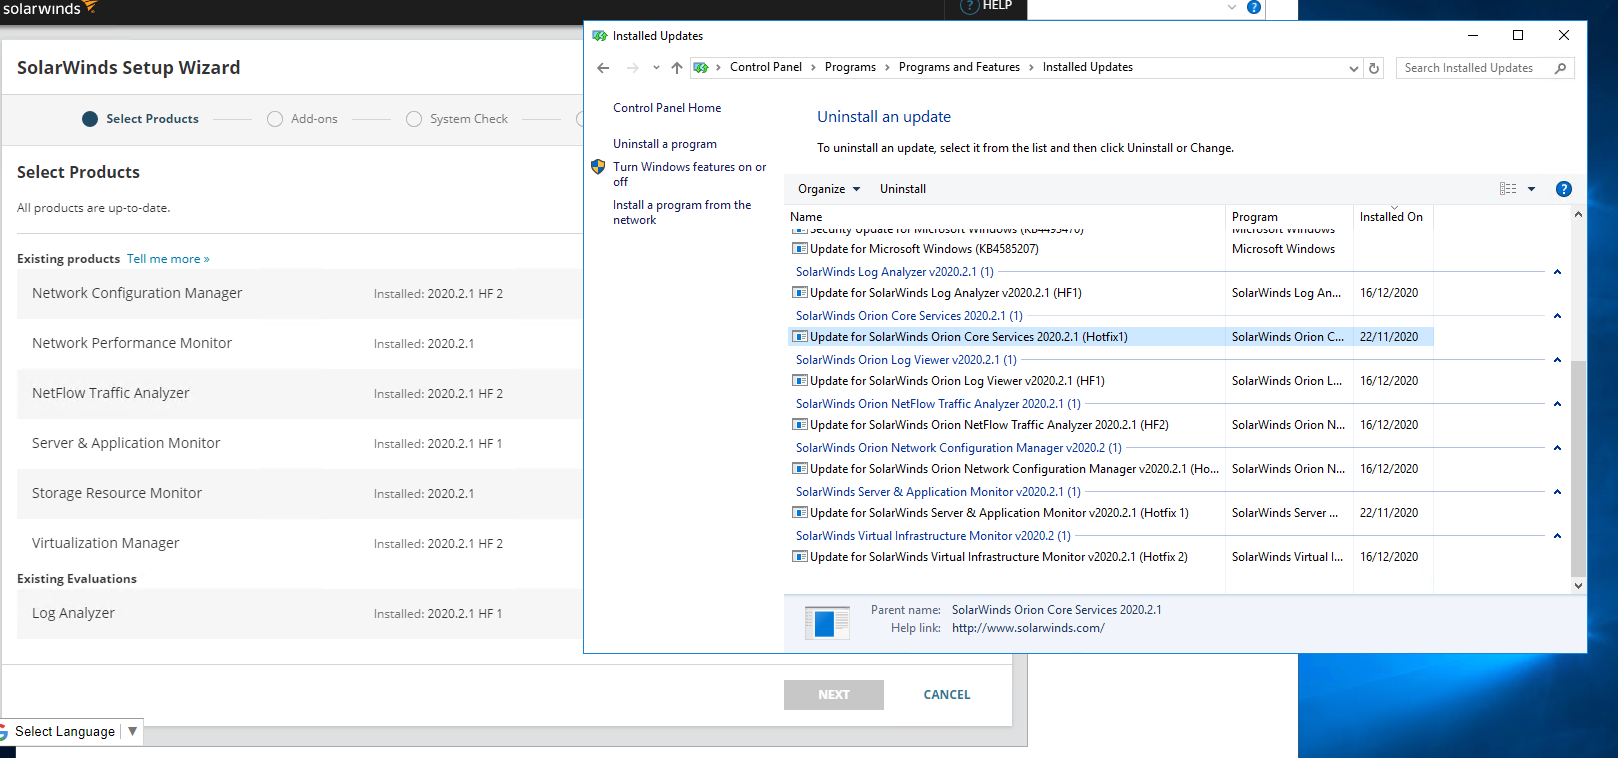Click the forward navigation arrow

pyautogui.click(x=632, y=68)
